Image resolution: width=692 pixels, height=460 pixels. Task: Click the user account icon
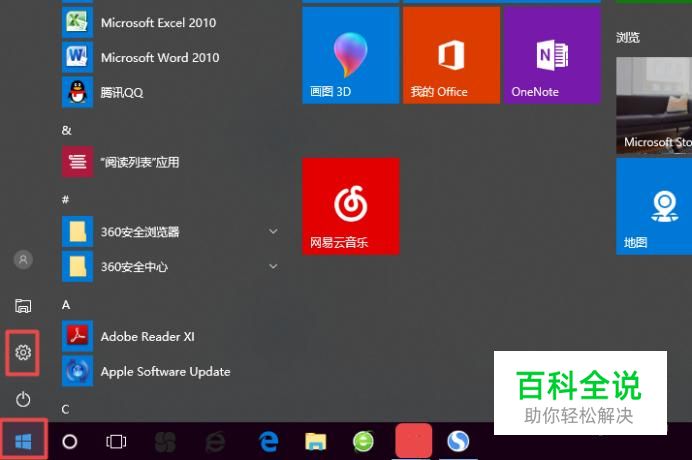(23, 260)
